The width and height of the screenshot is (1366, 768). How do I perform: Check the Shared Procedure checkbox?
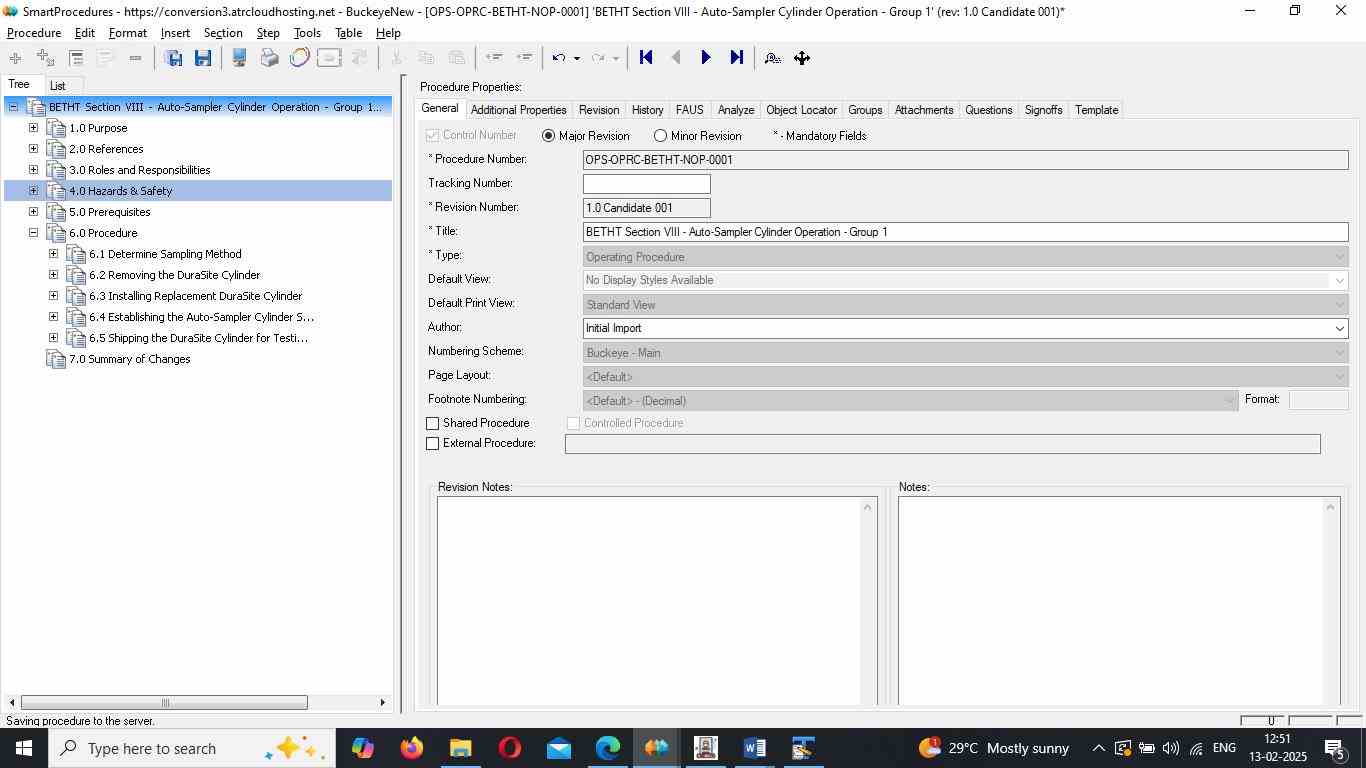433,424
